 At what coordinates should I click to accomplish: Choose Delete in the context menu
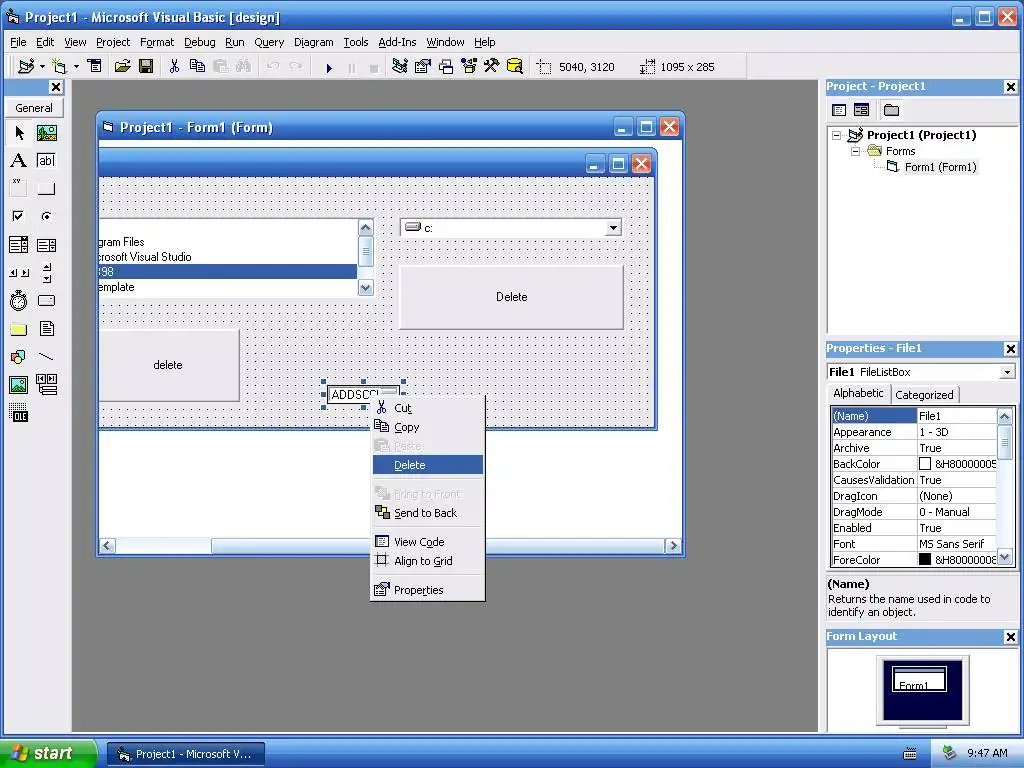tap(428, 465)
